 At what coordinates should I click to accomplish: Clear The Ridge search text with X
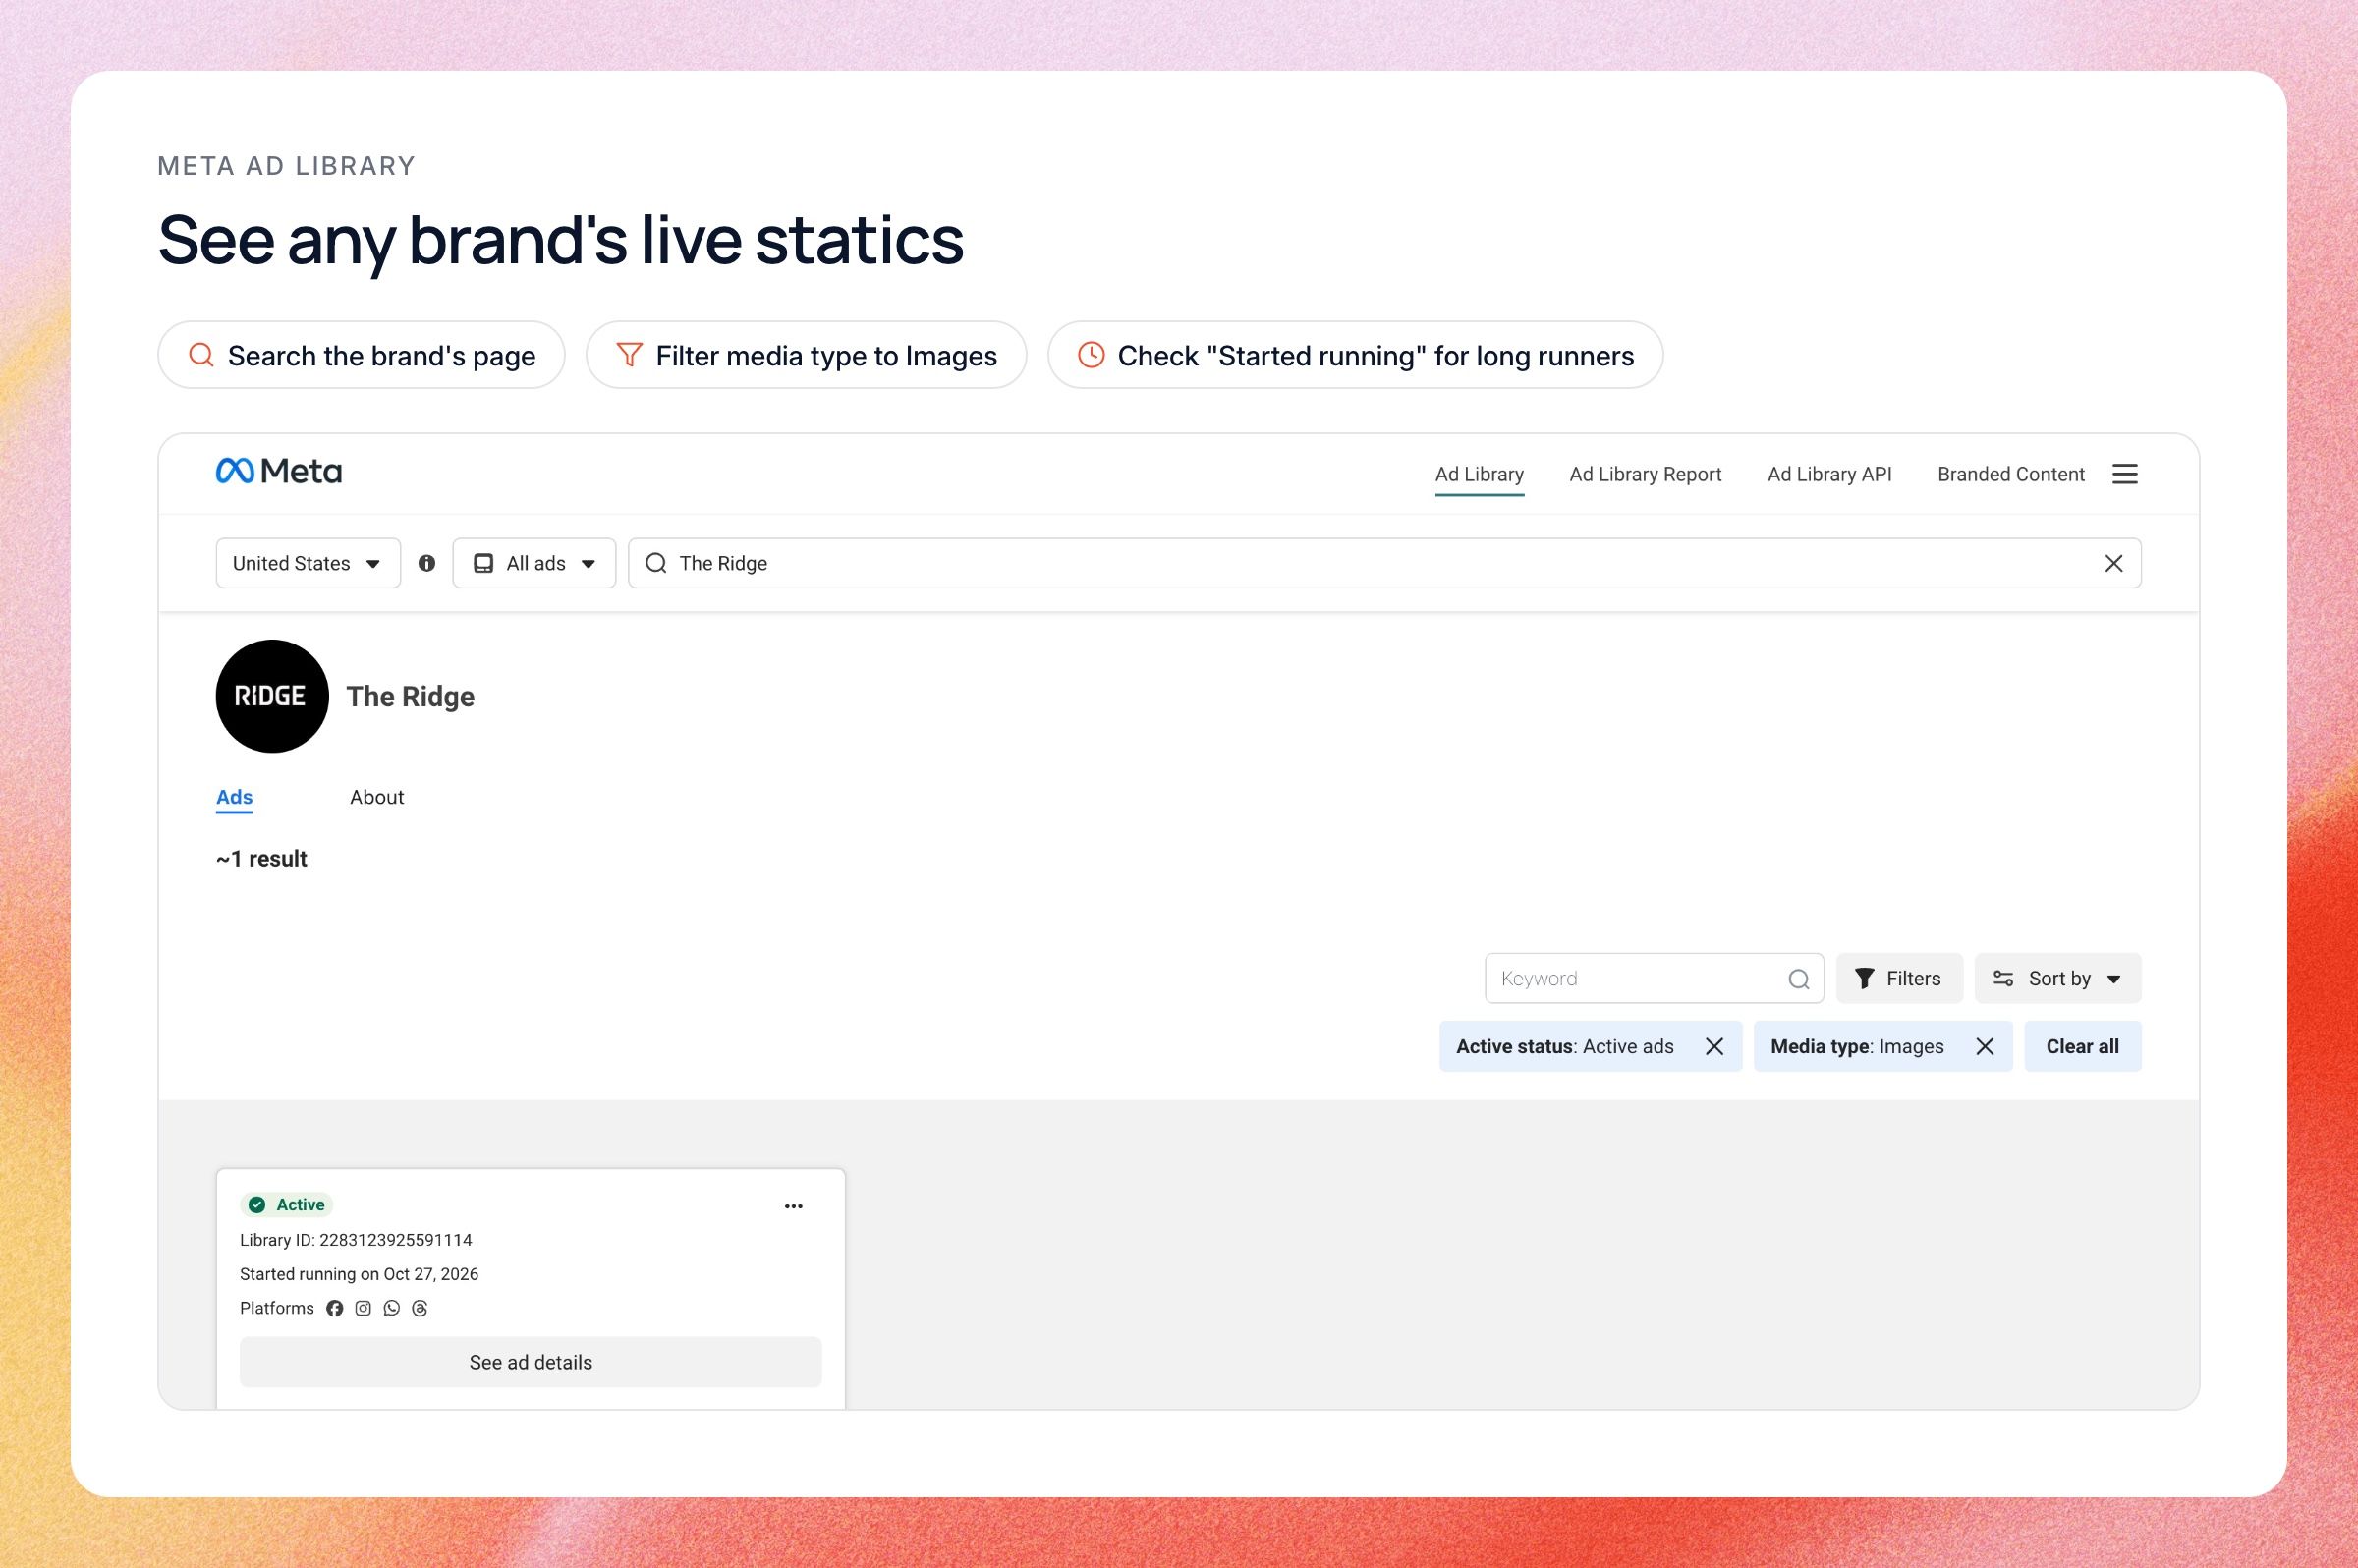2114,563
